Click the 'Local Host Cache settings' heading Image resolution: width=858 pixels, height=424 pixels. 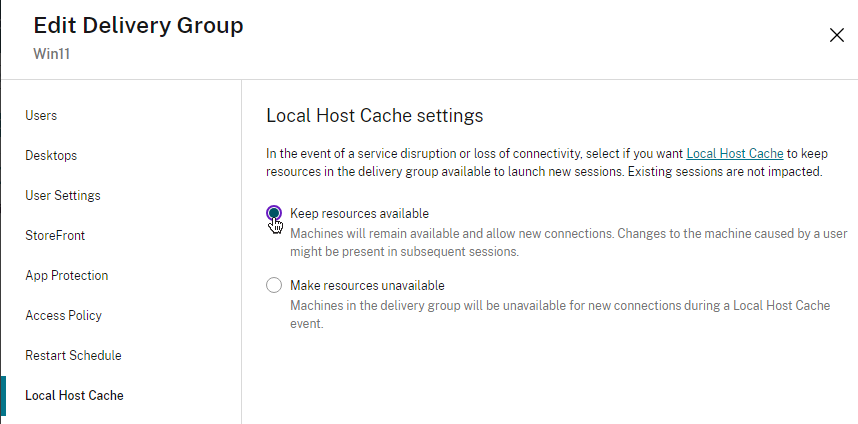point(374,116)
